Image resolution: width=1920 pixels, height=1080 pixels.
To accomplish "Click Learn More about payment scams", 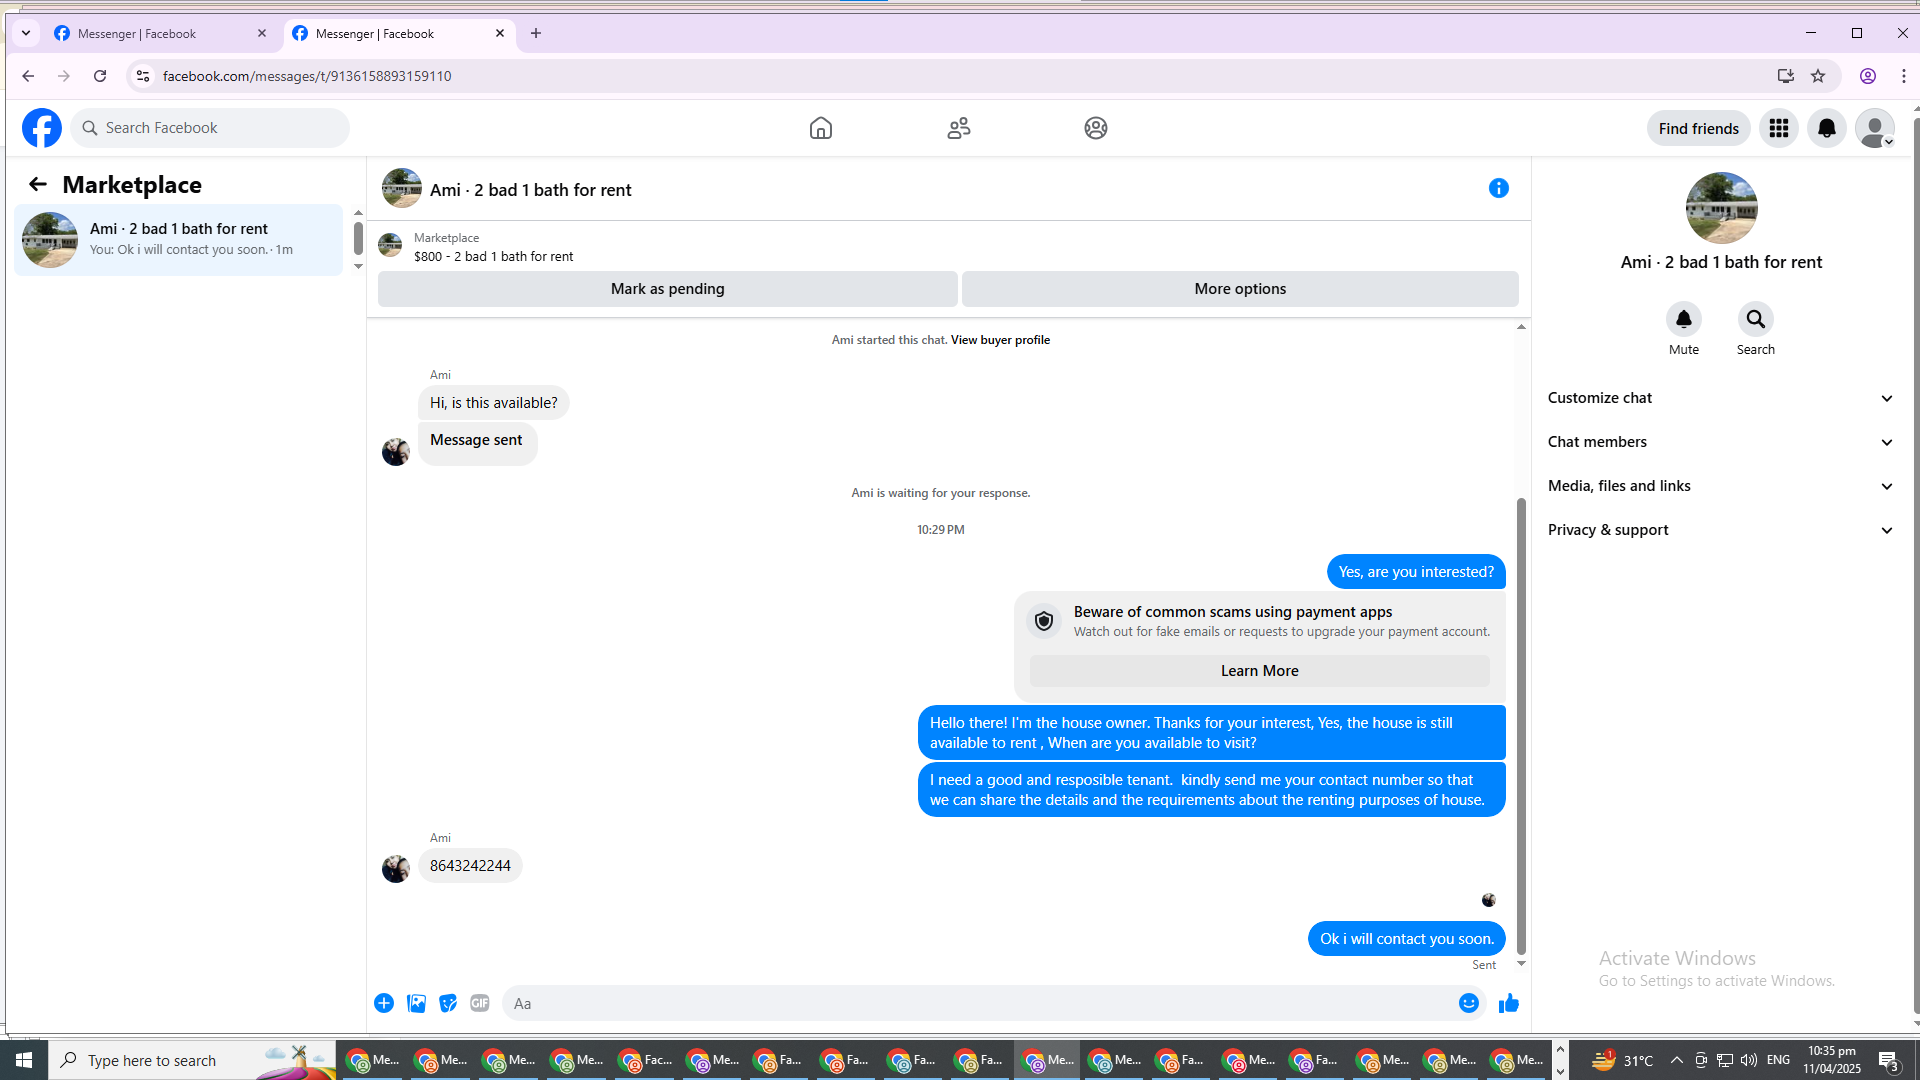I will pos(1259,671).
